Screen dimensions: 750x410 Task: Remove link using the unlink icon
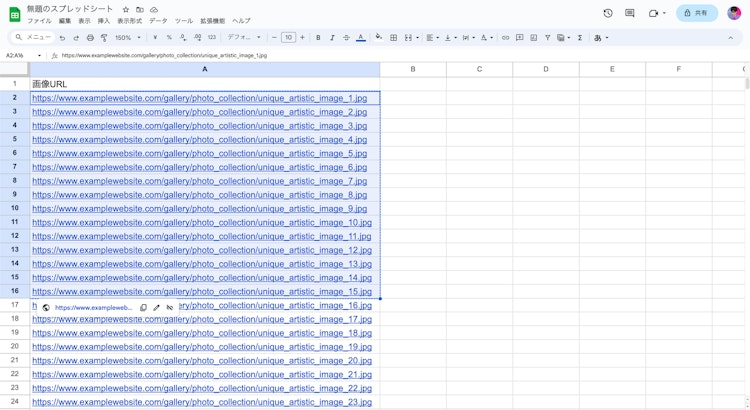coord(170,308)
